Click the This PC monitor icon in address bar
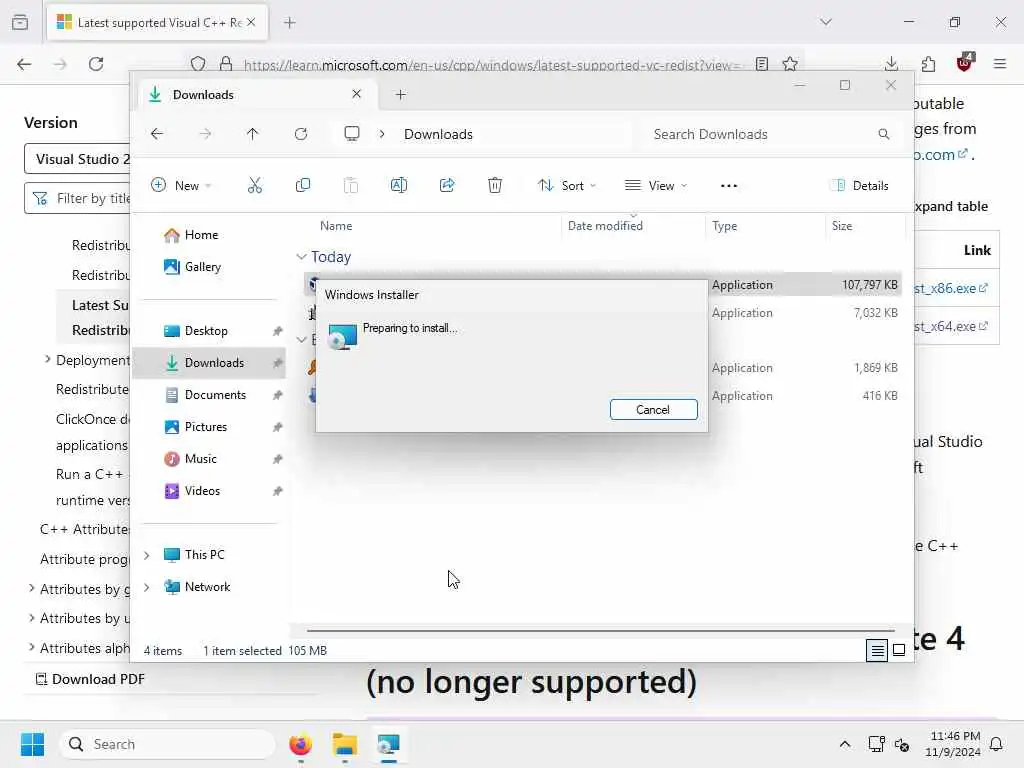This screenshot has width=1024, height=768. (352, 134)
